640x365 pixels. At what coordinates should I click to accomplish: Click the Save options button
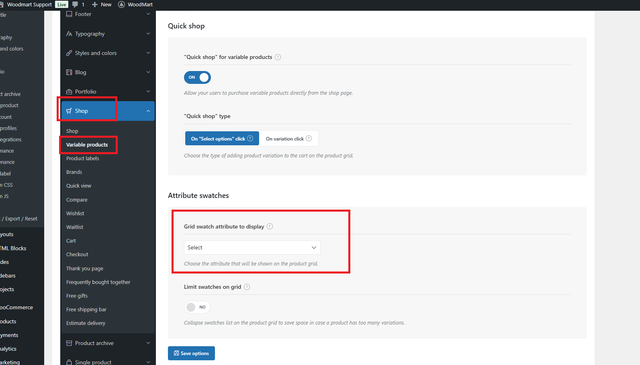click(191, 353)
